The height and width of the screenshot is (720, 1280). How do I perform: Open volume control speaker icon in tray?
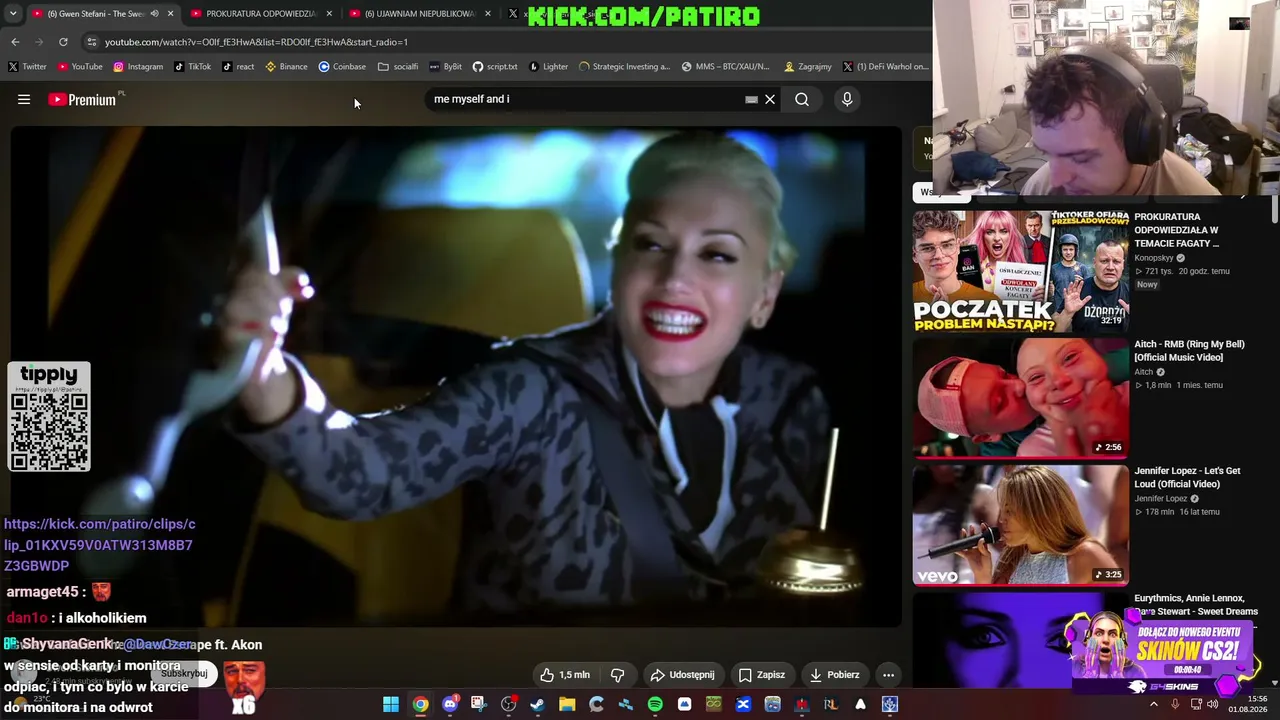1213,704
